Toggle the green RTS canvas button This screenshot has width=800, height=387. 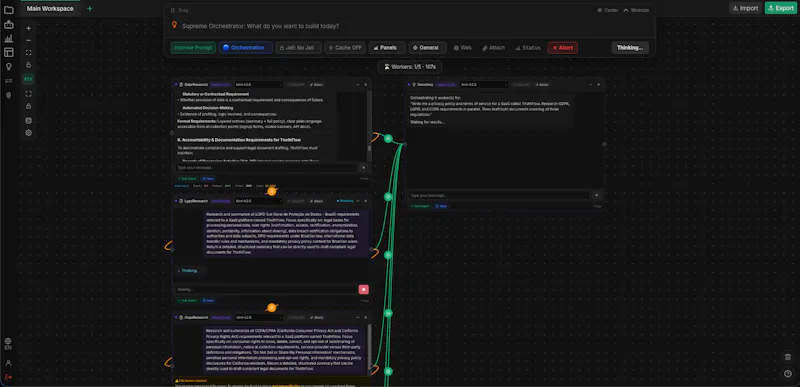[x=29, y=79]
